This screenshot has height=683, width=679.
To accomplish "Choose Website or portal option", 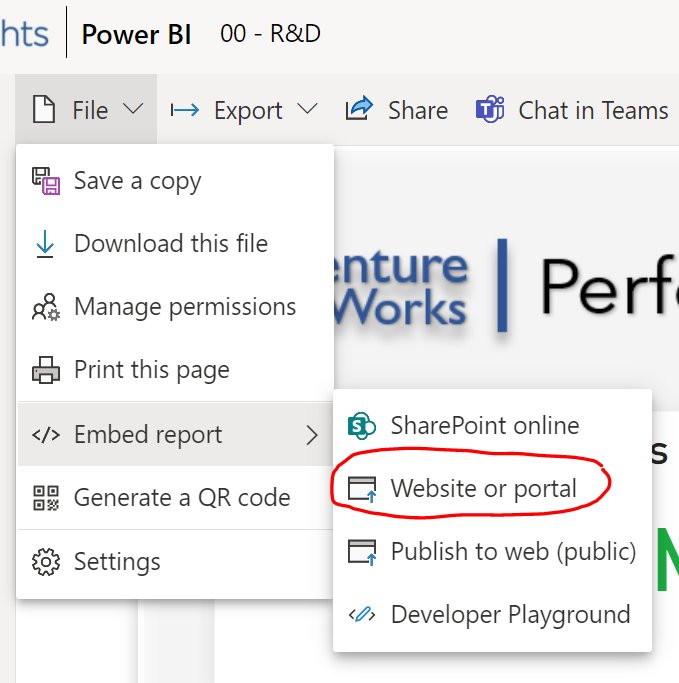I will [x=492, y=488].
